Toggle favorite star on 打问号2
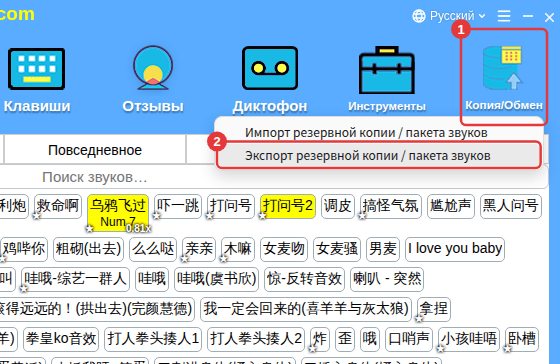The height and width of the screenshot is (364, 560). coord(262,216)
